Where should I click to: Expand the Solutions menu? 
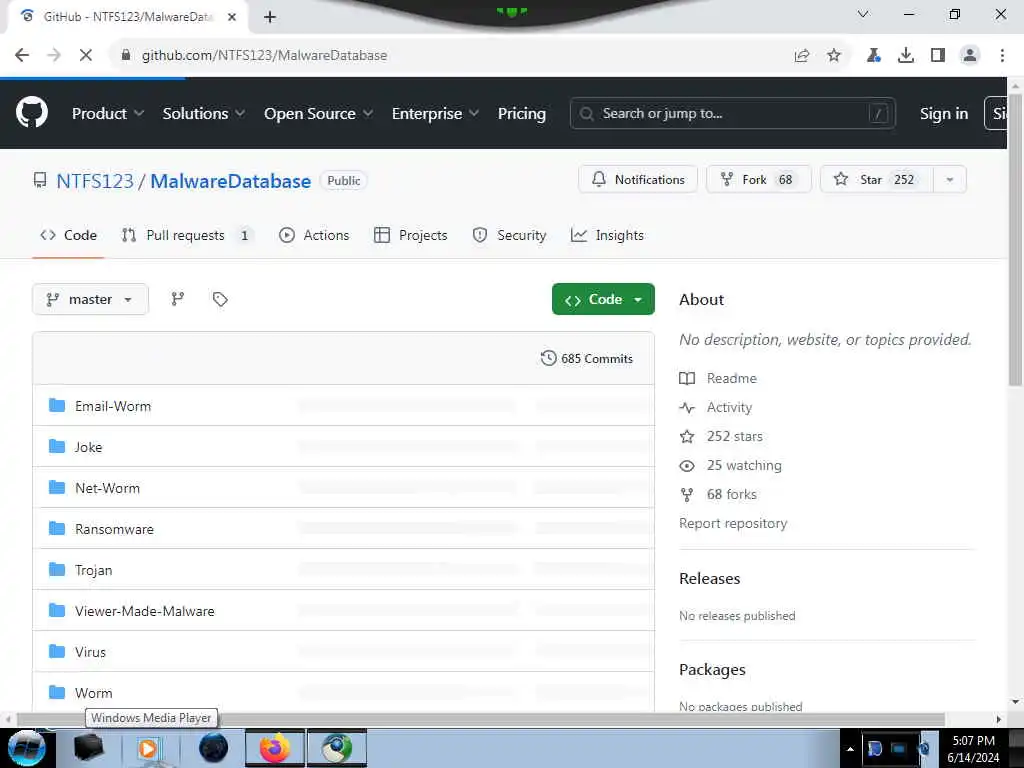coord(204,114)
